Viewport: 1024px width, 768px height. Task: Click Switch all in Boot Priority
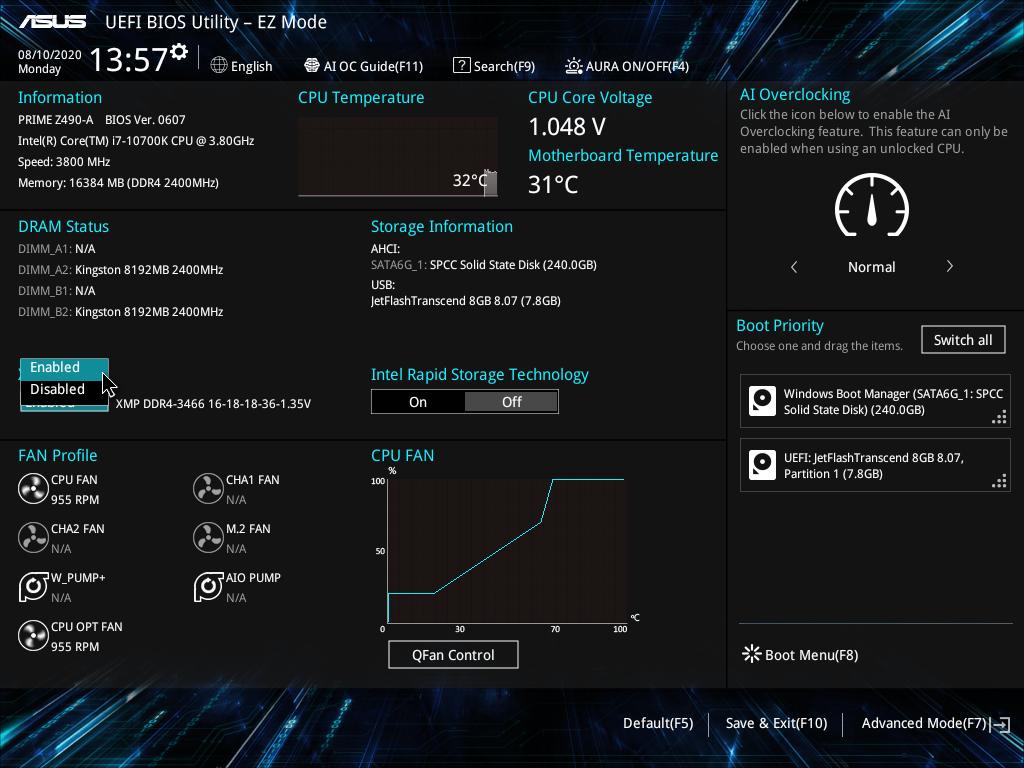pyautogui.click(x=962, y=339)
